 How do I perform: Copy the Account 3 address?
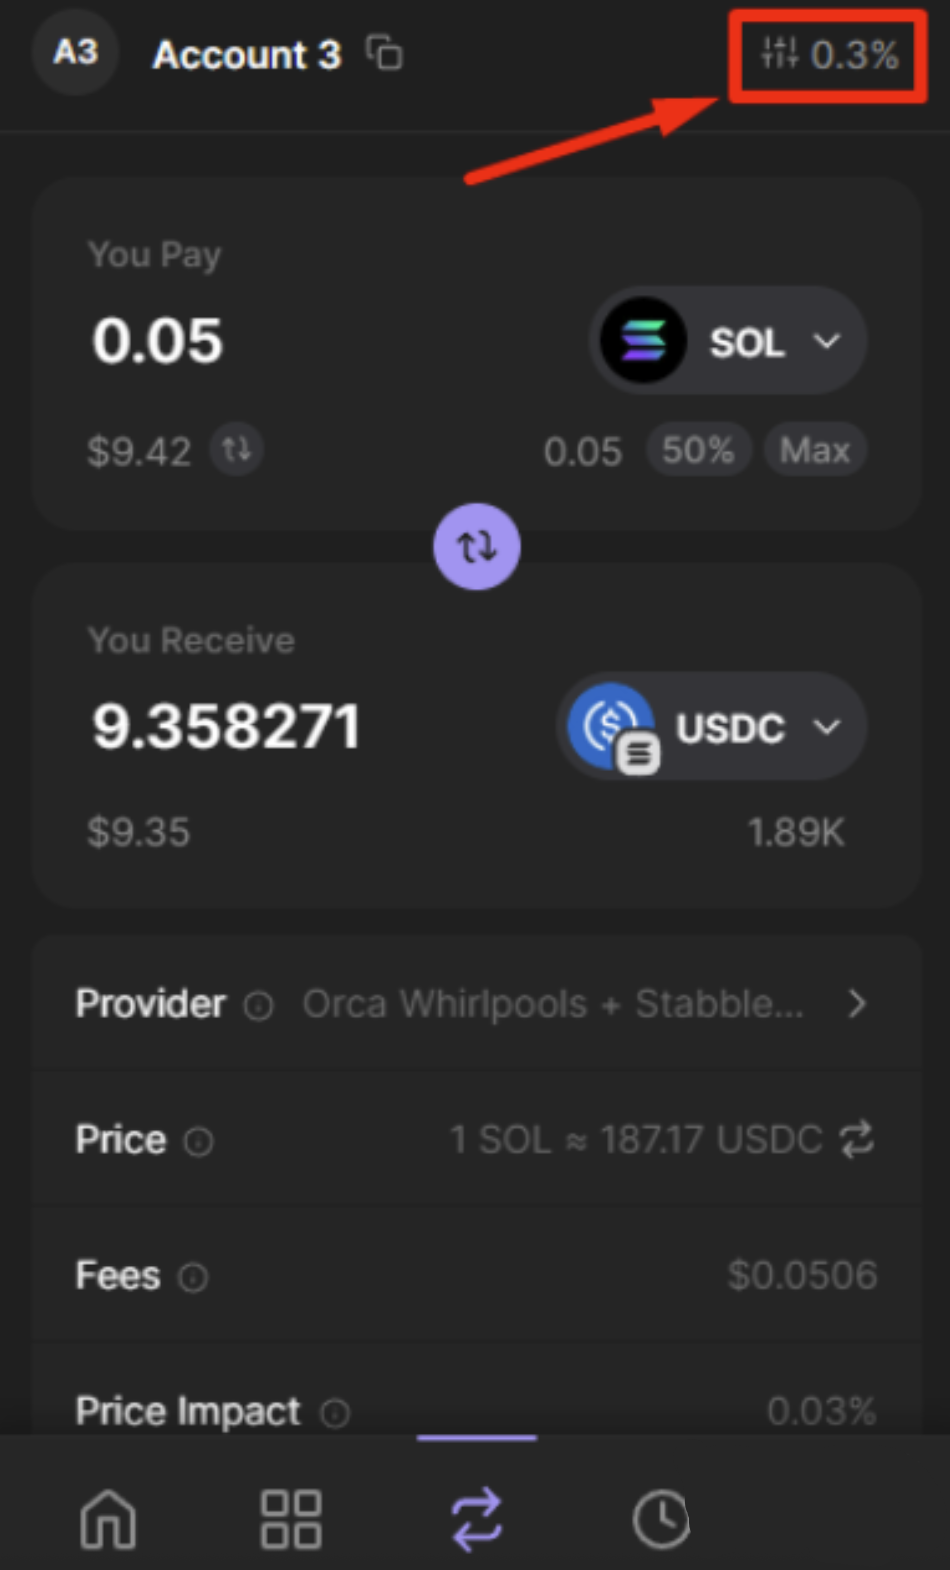(x=384, y=53)
